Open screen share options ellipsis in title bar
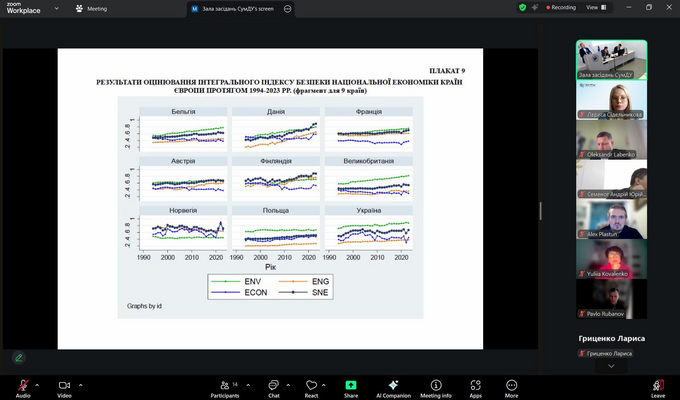This screenshot has height=400, width=680. [288, 8]
